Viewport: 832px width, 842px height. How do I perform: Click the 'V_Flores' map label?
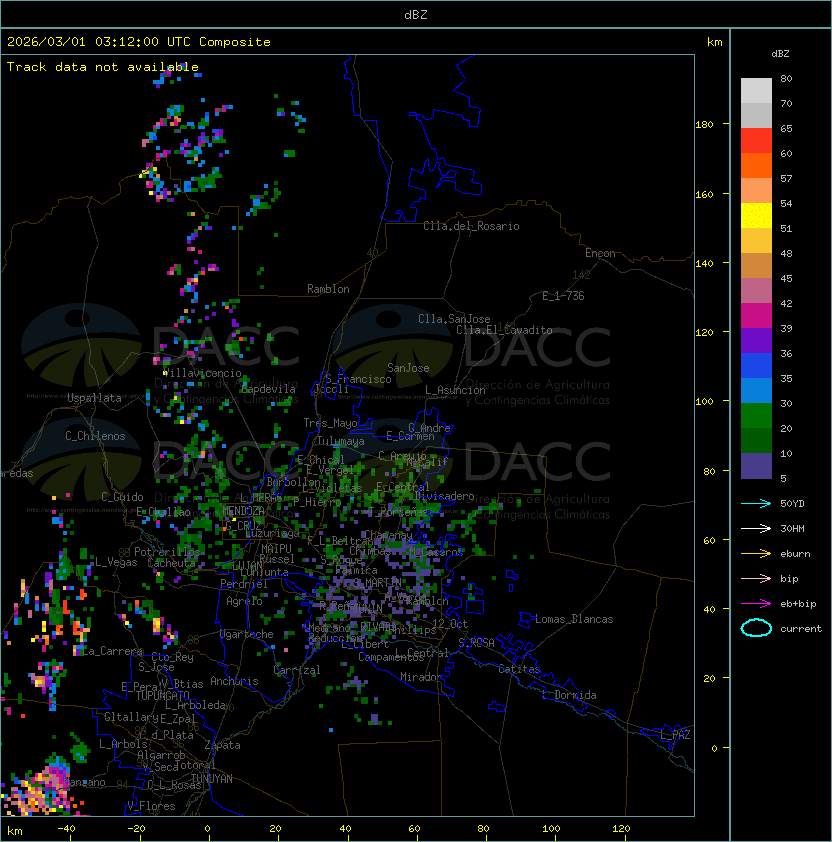point(151,806)
